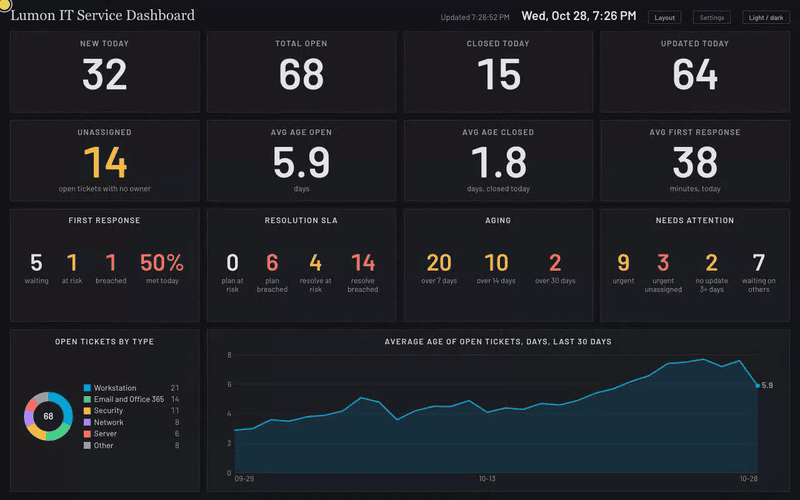
Task: Toggle Light / dark theme
Action: click(x=766, y=17)
